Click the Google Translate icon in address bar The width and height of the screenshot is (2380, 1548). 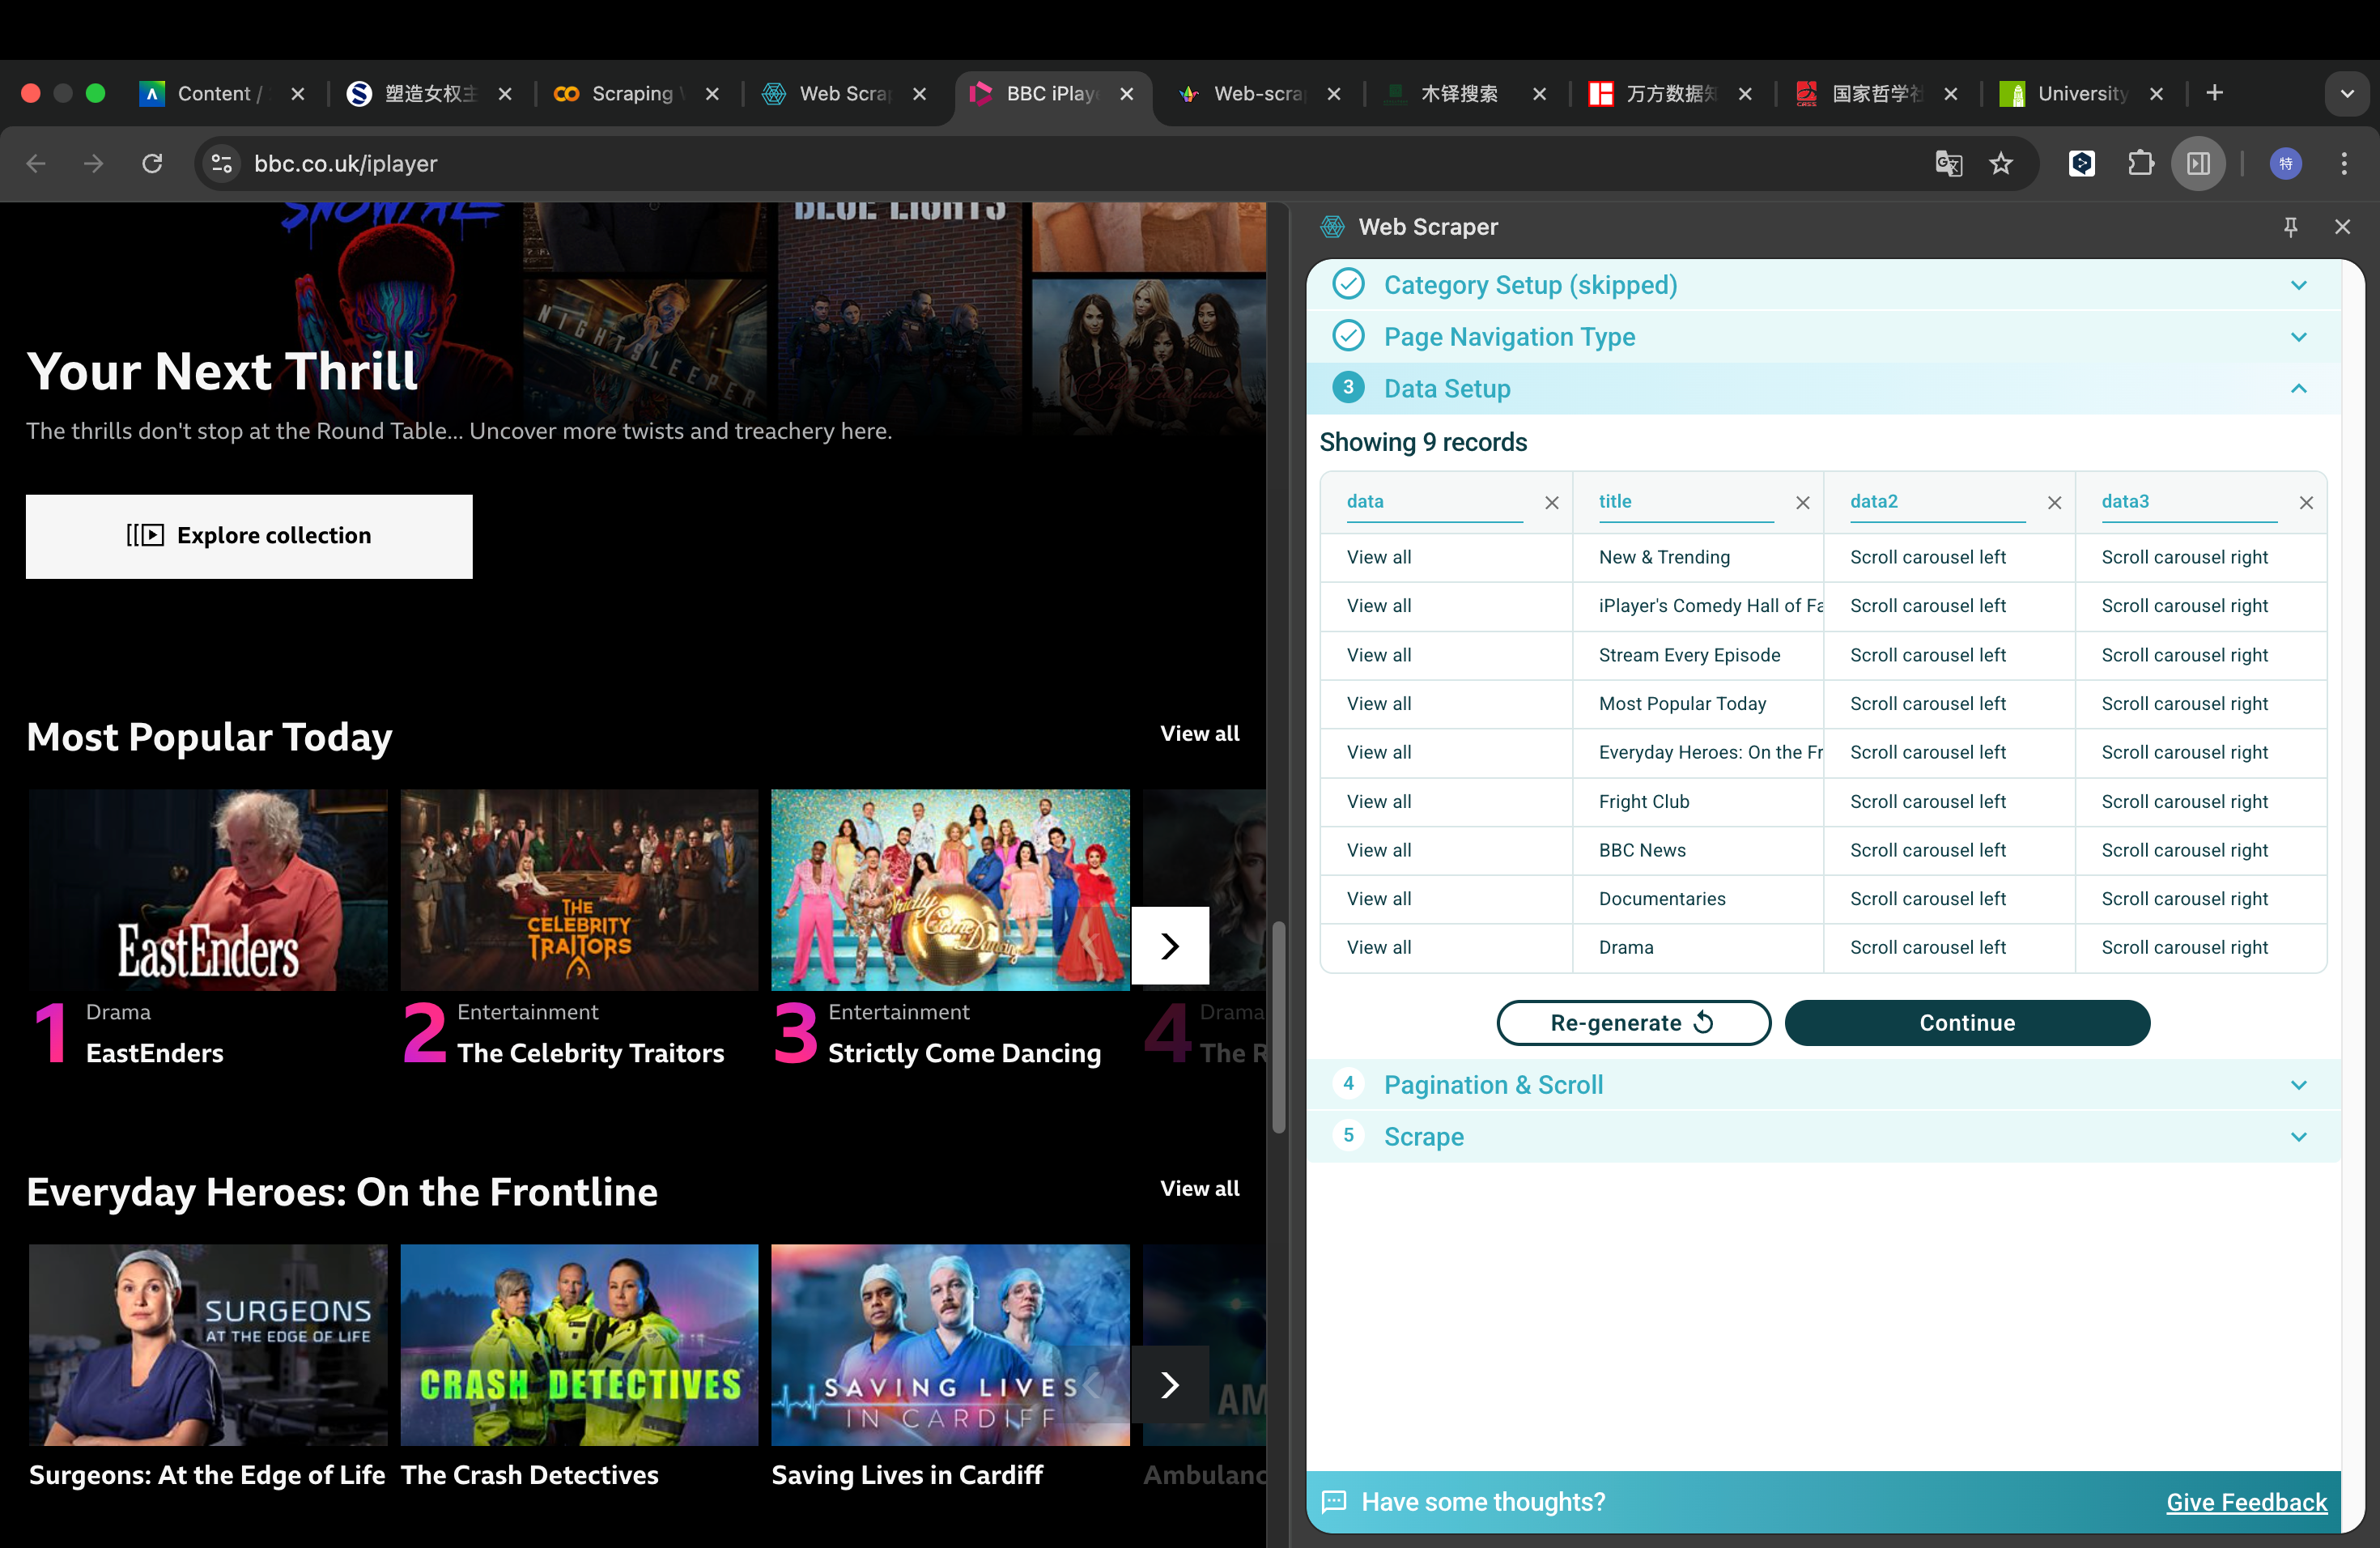tap(1948, 163)
